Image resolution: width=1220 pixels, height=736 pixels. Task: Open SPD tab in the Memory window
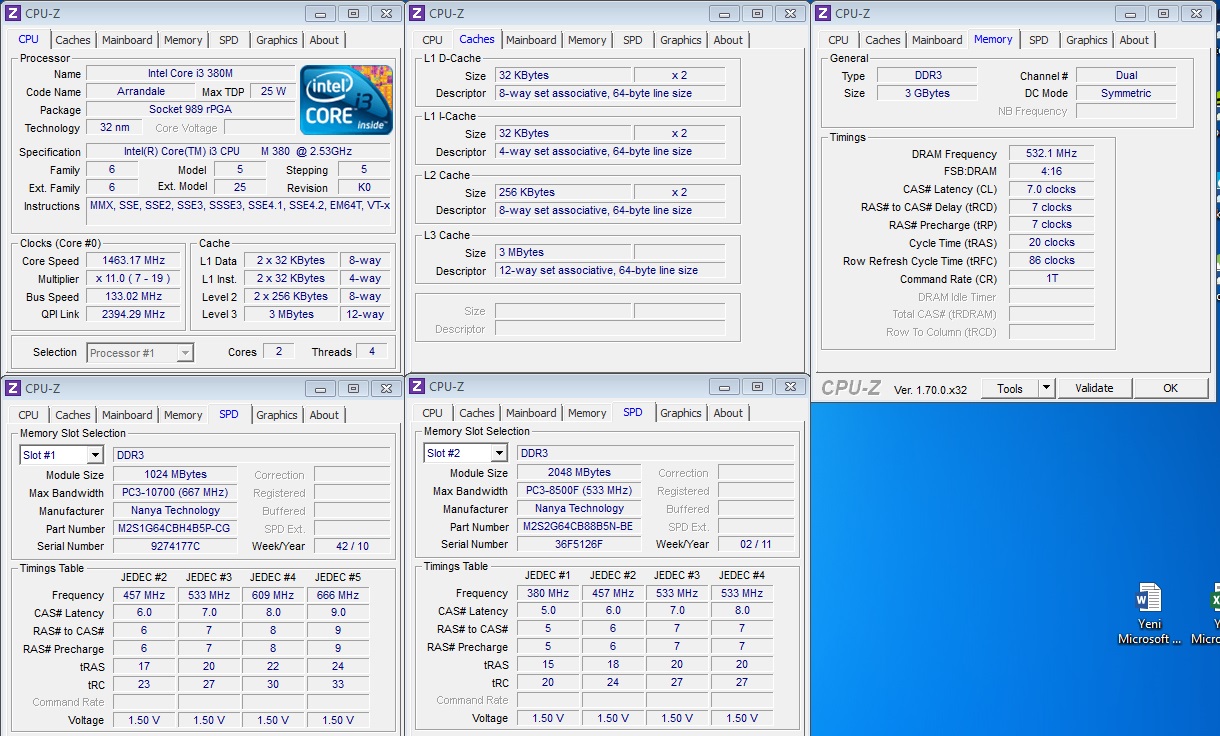(x=1039, y=40)
